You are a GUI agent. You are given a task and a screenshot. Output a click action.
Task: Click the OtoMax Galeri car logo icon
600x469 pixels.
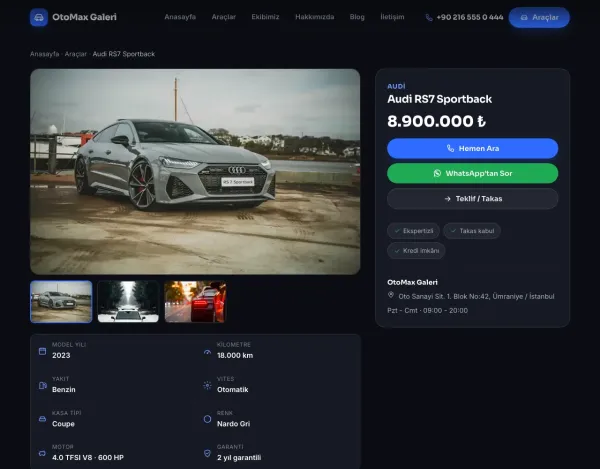[39, 17]
